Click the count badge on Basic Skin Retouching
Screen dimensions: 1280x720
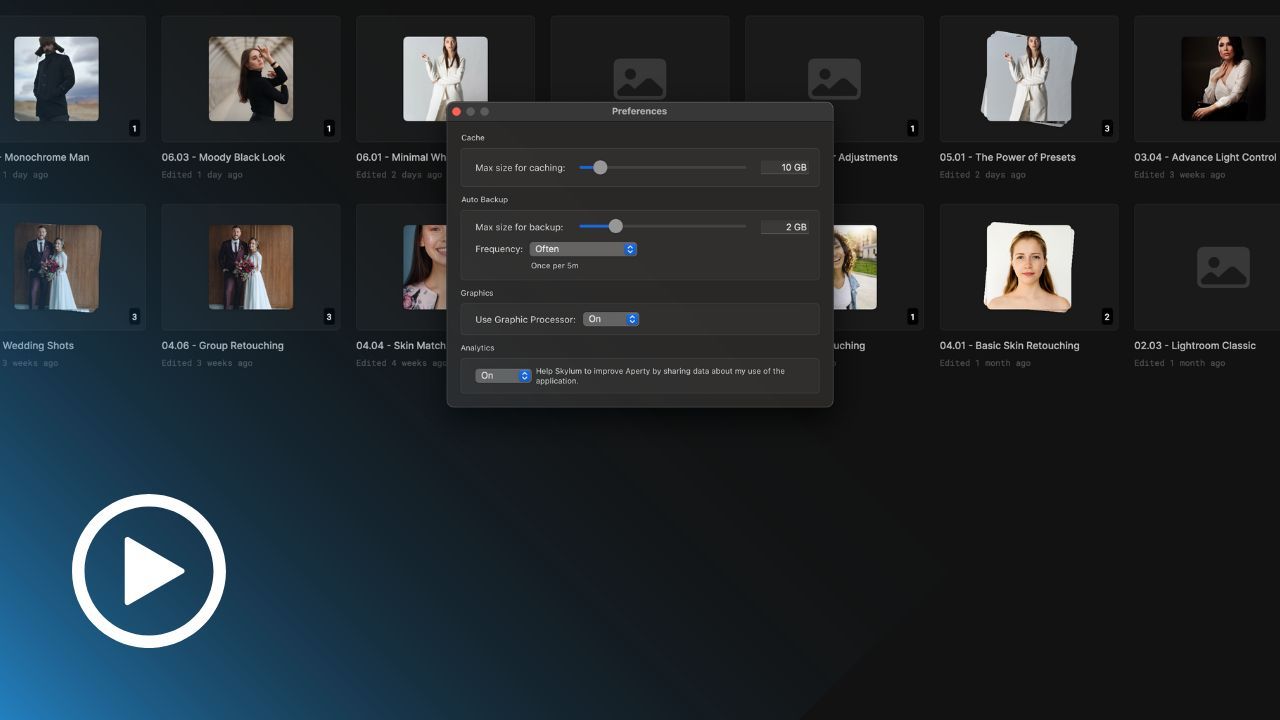click(x=1107, y=317)
